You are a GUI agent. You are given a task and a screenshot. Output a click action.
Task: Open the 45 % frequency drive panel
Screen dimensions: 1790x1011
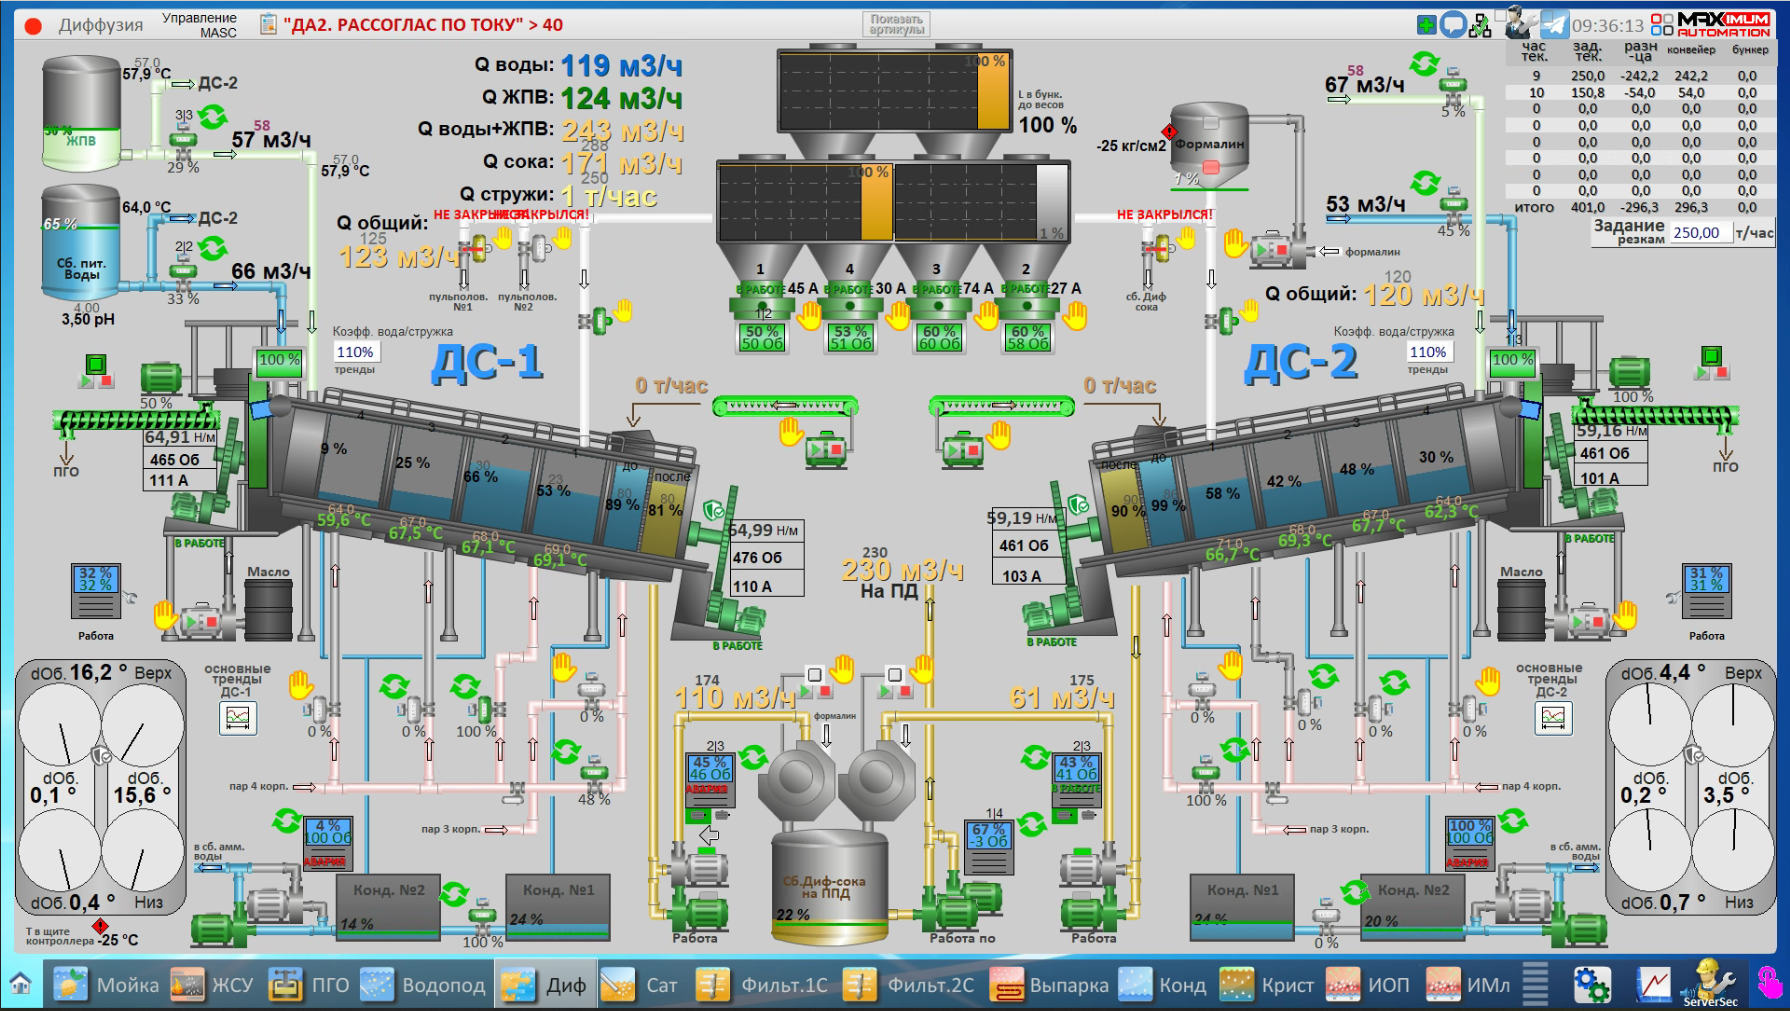(710, 768)
